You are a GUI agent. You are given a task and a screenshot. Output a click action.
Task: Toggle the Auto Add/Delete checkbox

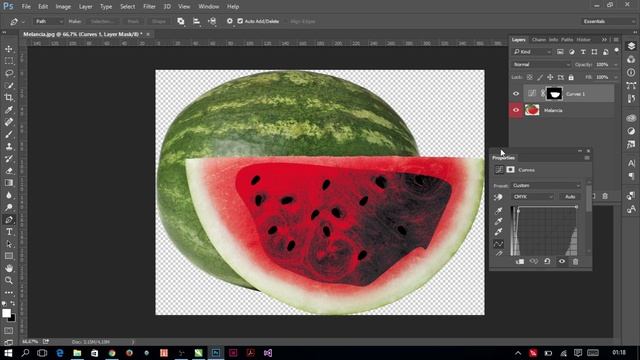[x=240, y=21]
